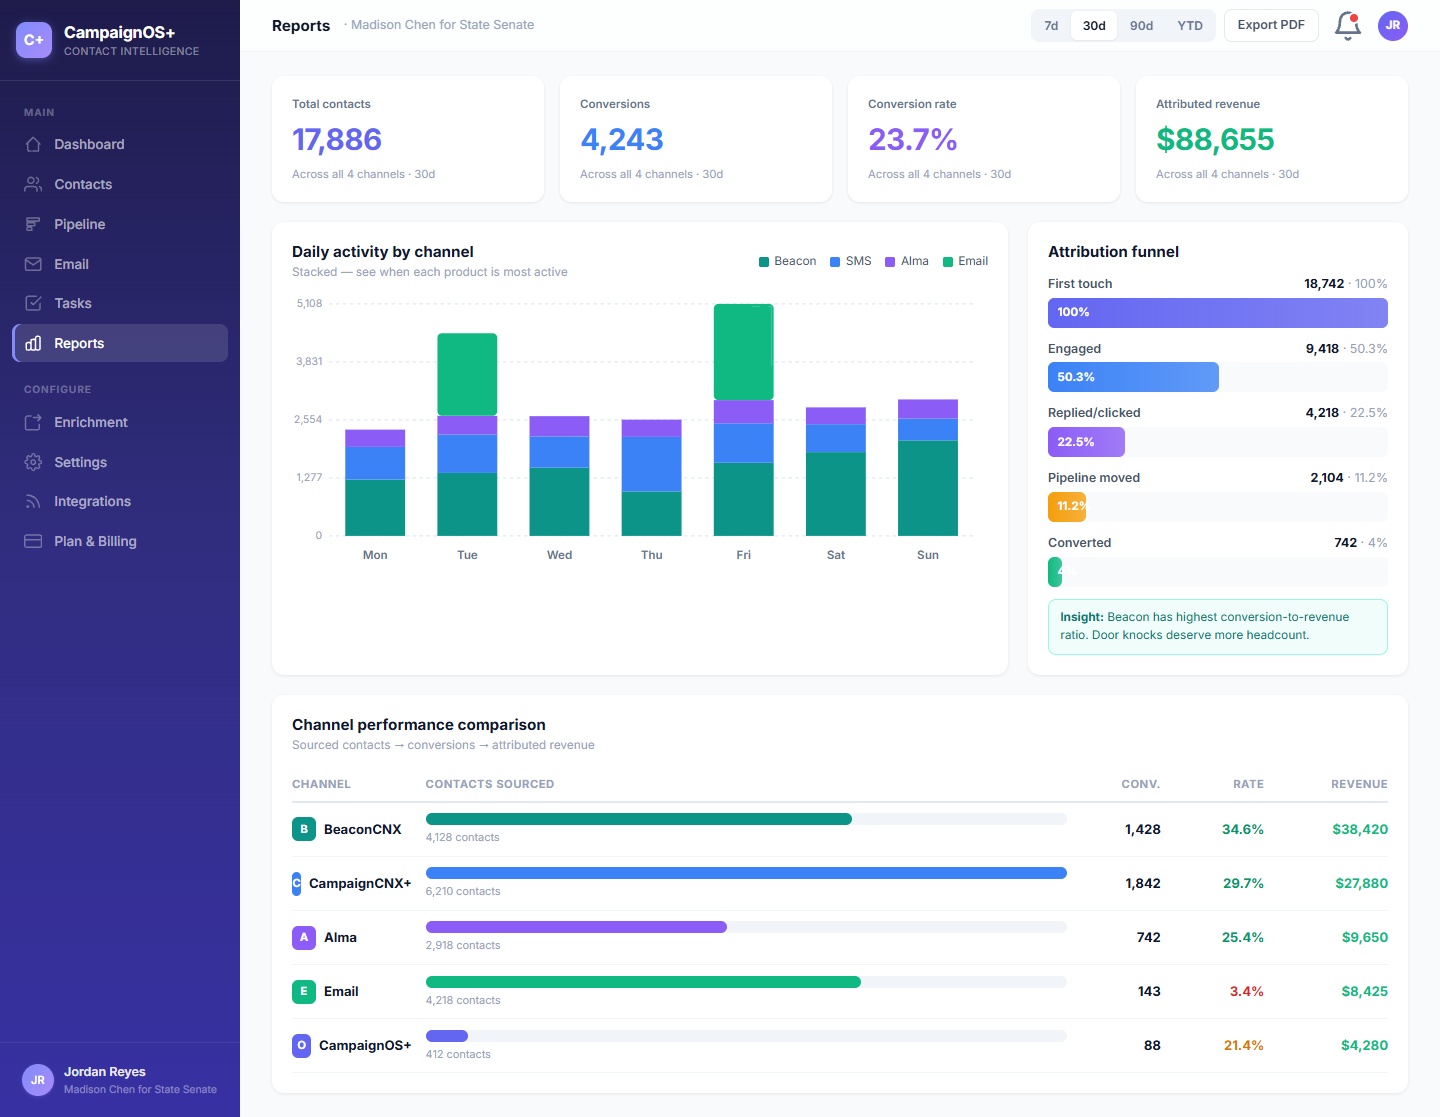Click Email rate 3.4% cell
Viewport: 1440px width, 1117px height.
(1246, 991)
